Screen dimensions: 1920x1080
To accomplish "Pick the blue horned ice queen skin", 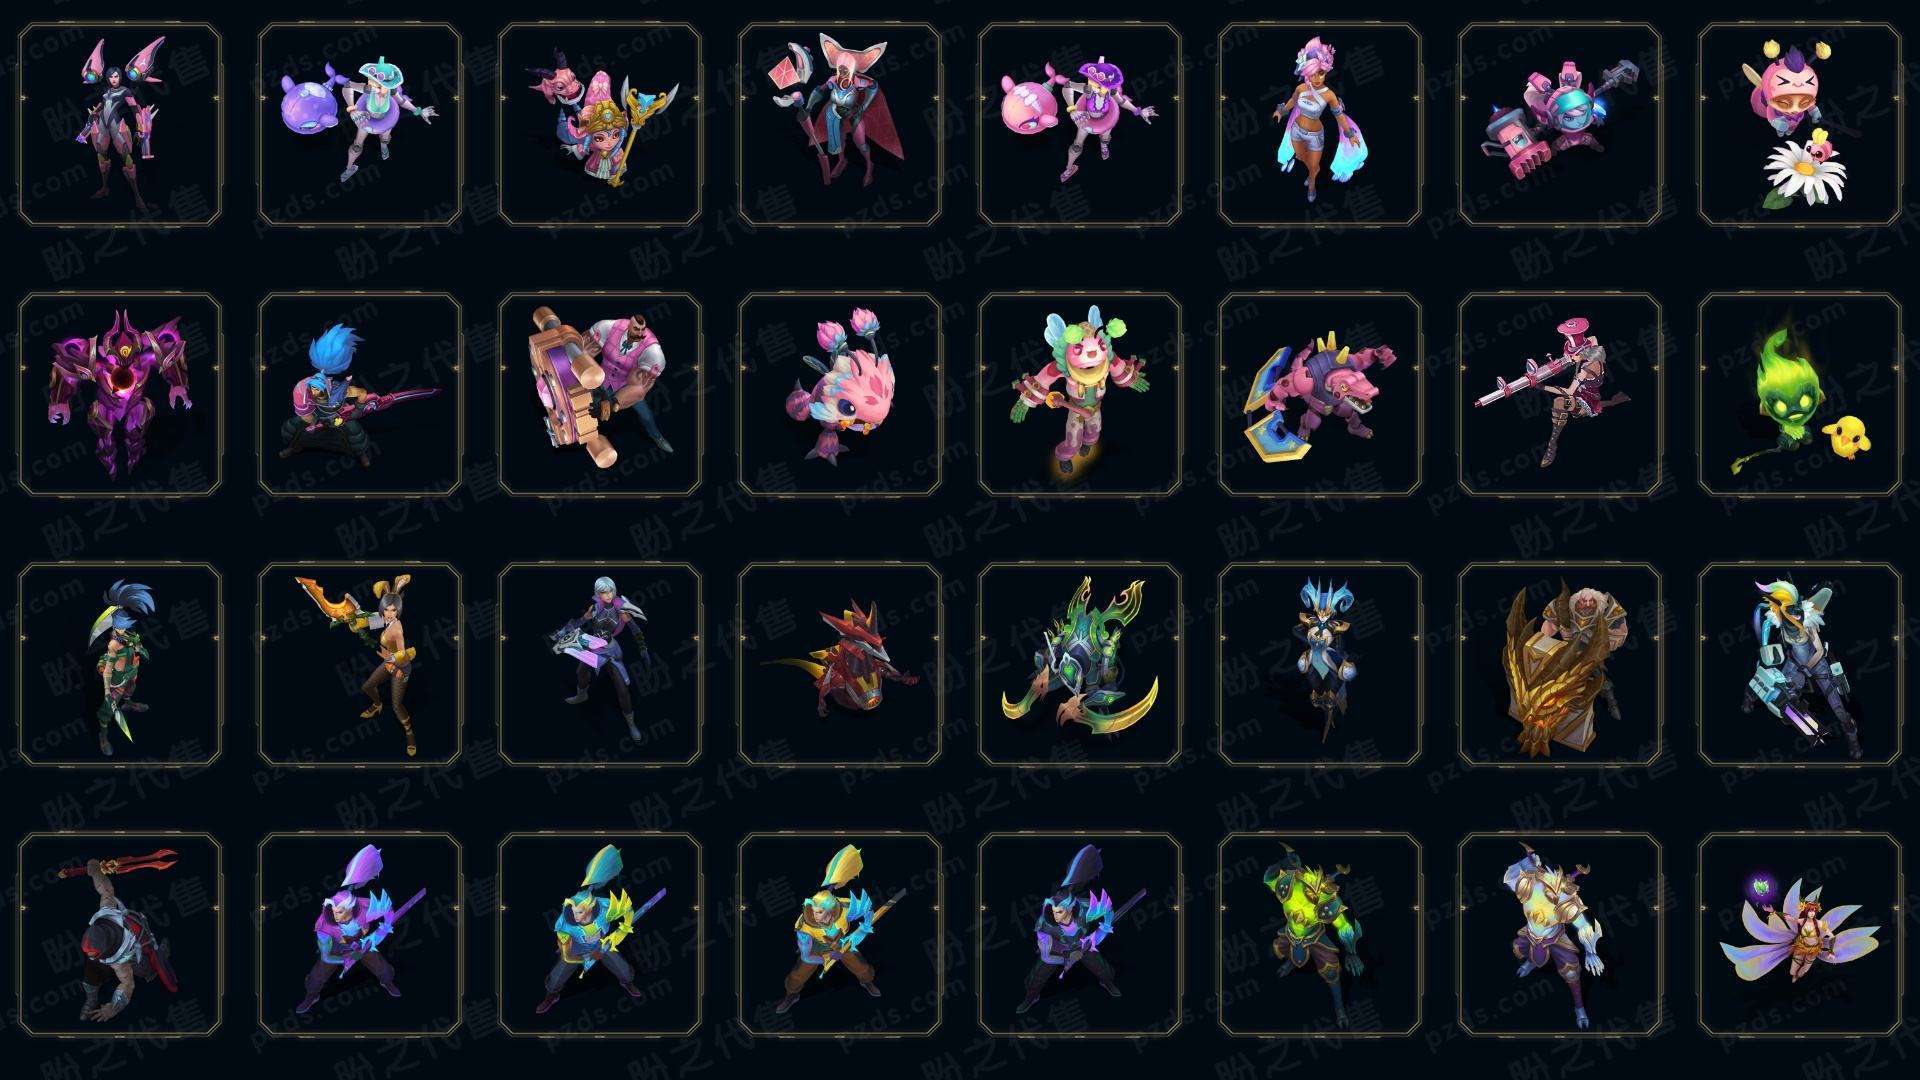I will (1320, 665).
